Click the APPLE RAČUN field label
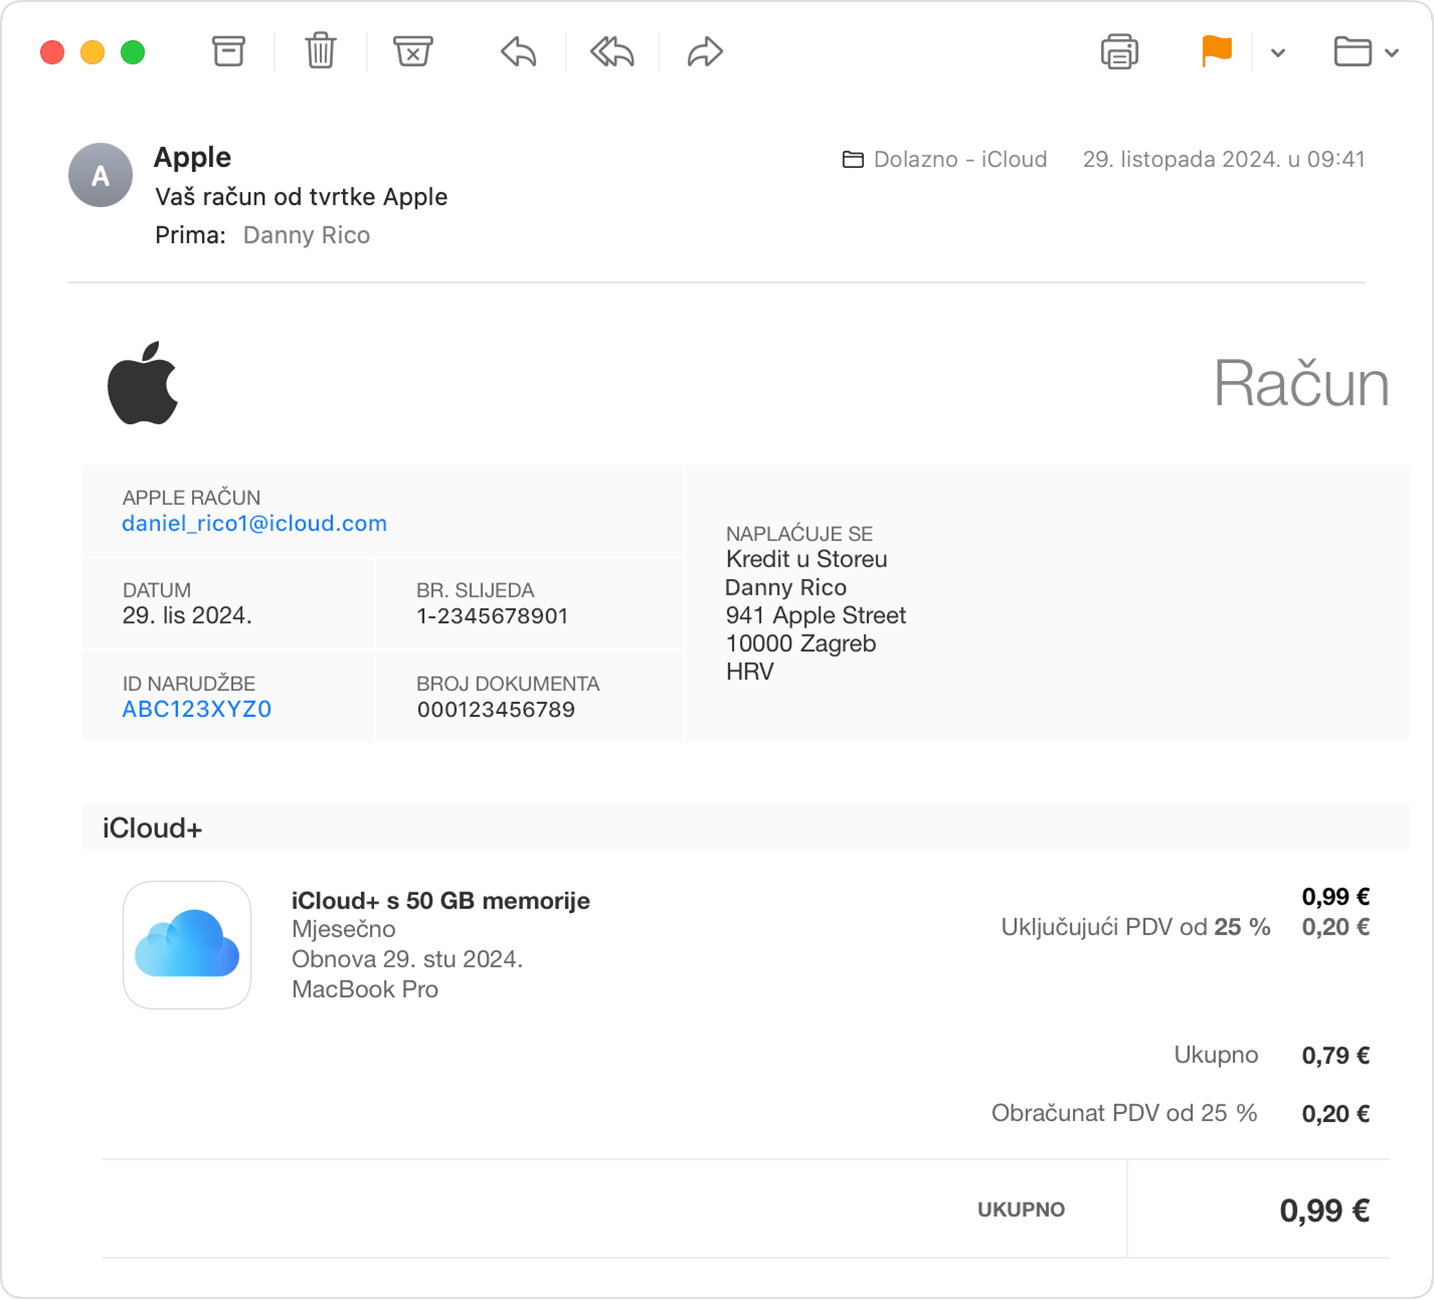Viewport: 1434px width, 1300px height. (x=191, y=497)
